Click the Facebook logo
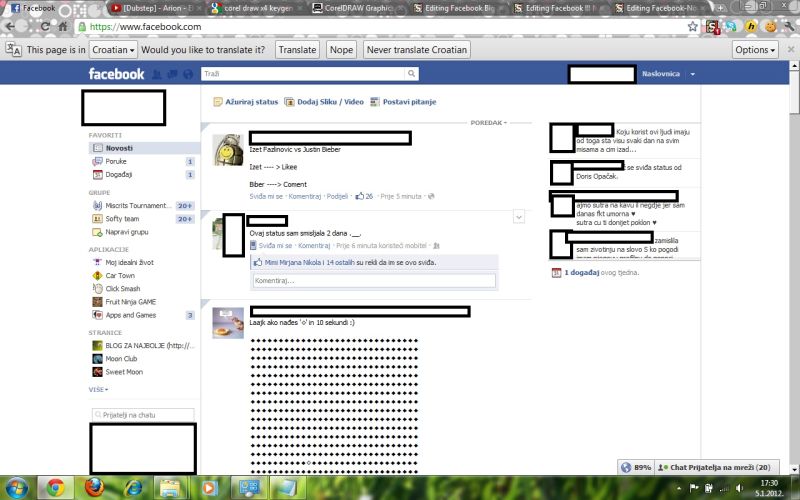800x500 pixels. (116, 74)
